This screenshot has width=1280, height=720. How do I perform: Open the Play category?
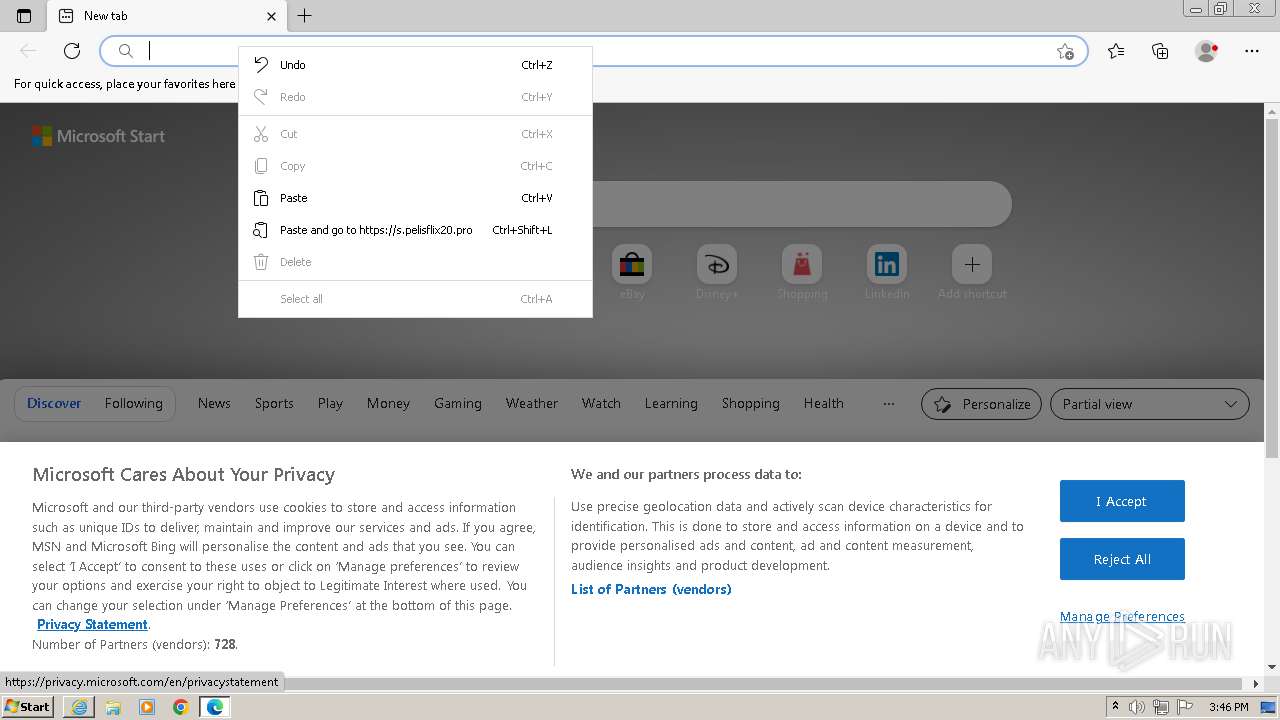point(330,403)
